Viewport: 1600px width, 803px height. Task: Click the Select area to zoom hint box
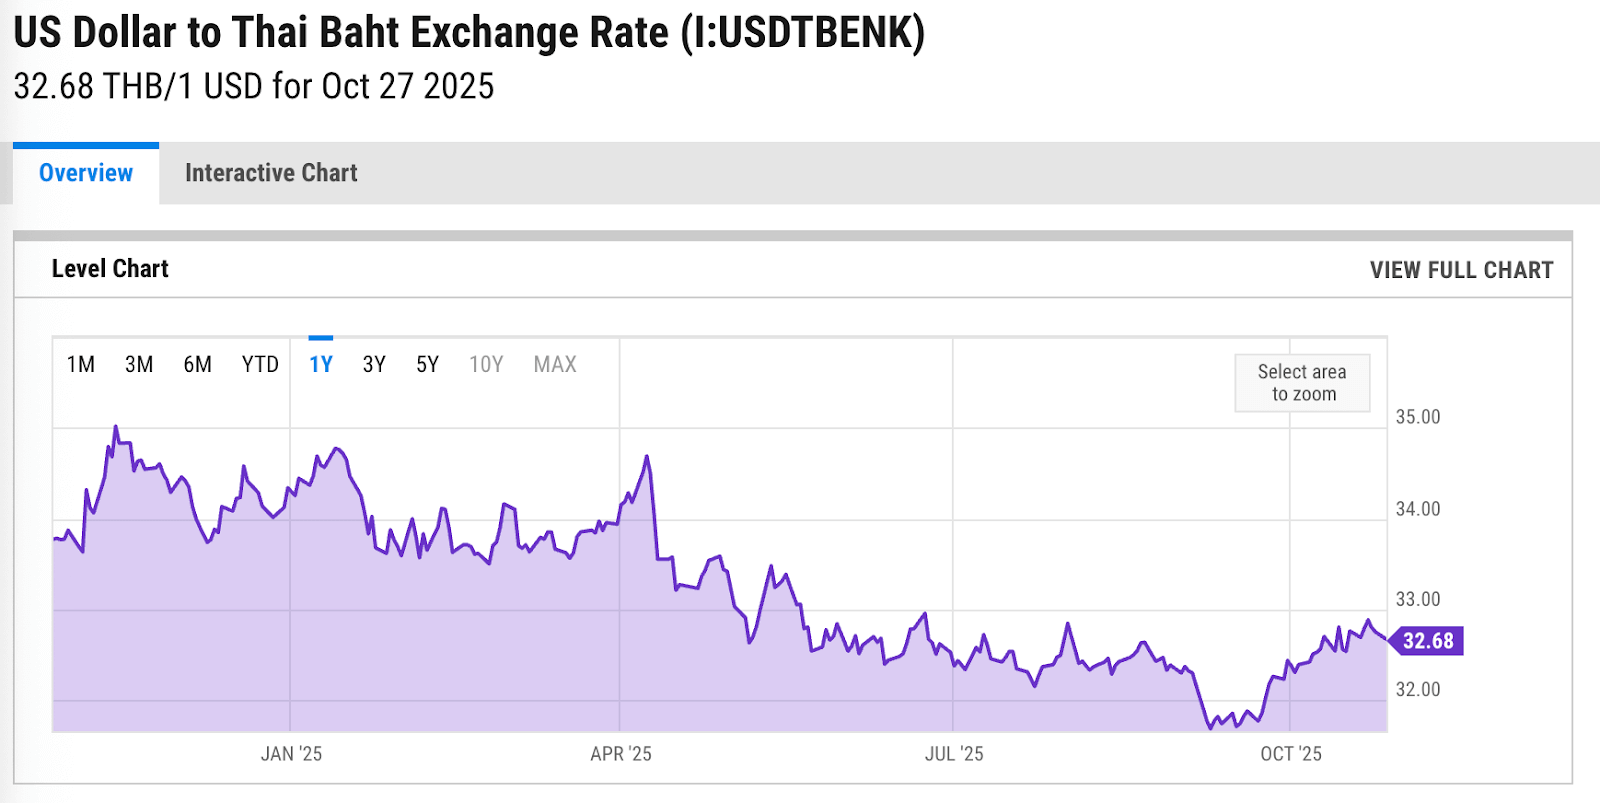pyautogui.click(x=1302, y=383)
